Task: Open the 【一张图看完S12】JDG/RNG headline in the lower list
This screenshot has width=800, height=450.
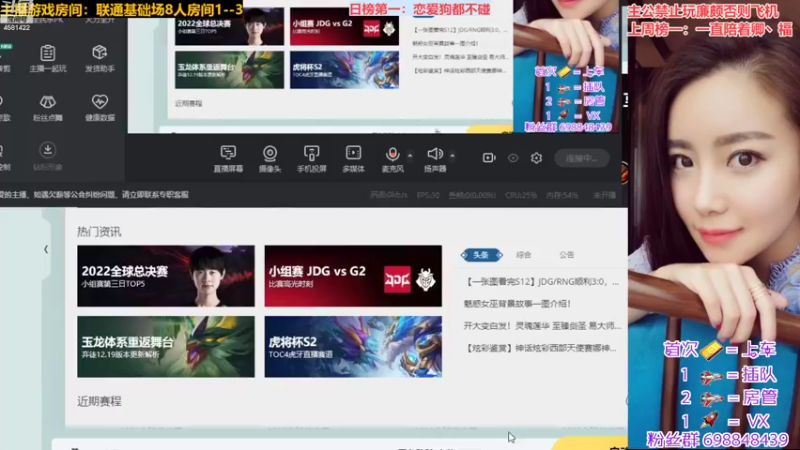Action: [x=542, y=282]
